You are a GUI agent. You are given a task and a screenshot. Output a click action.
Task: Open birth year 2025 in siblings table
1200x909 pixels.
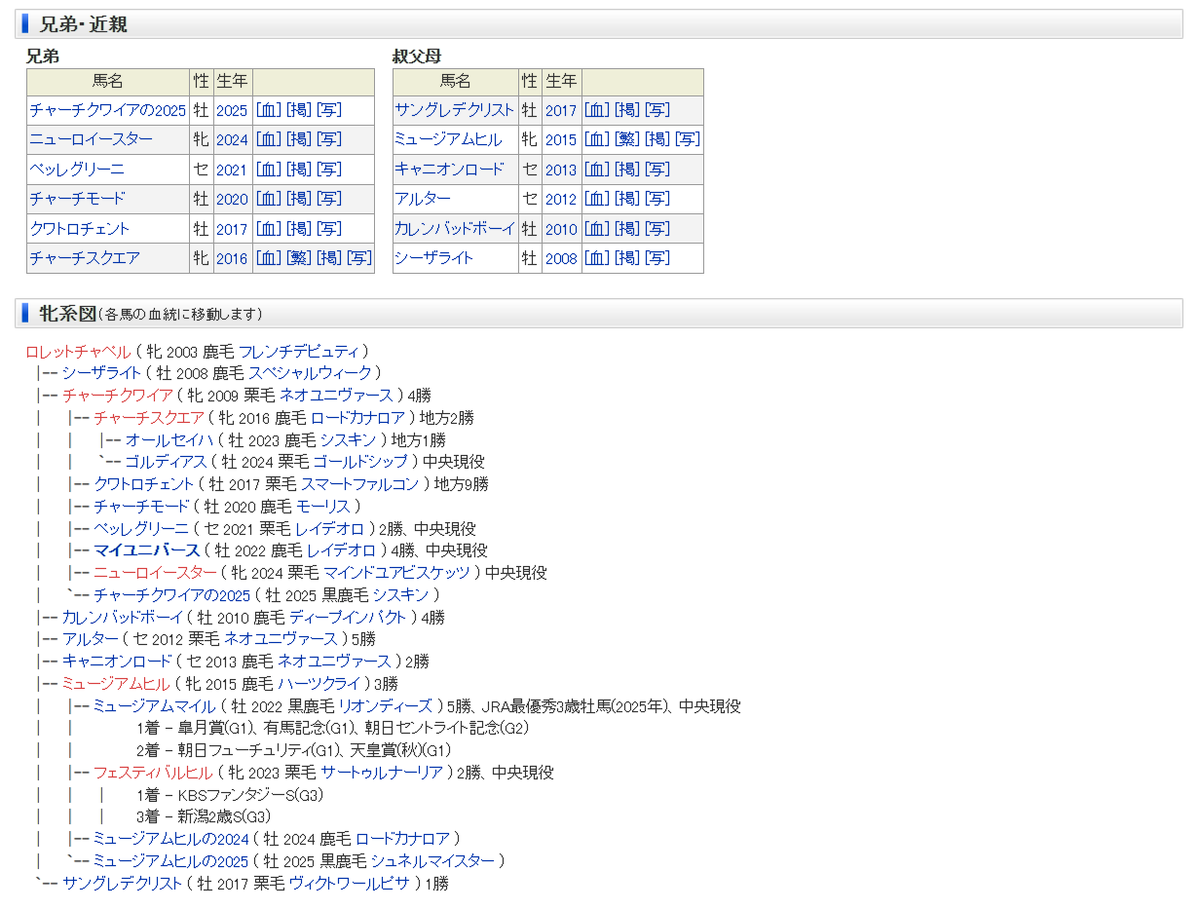pyautogui.click(x=232, y=110)
